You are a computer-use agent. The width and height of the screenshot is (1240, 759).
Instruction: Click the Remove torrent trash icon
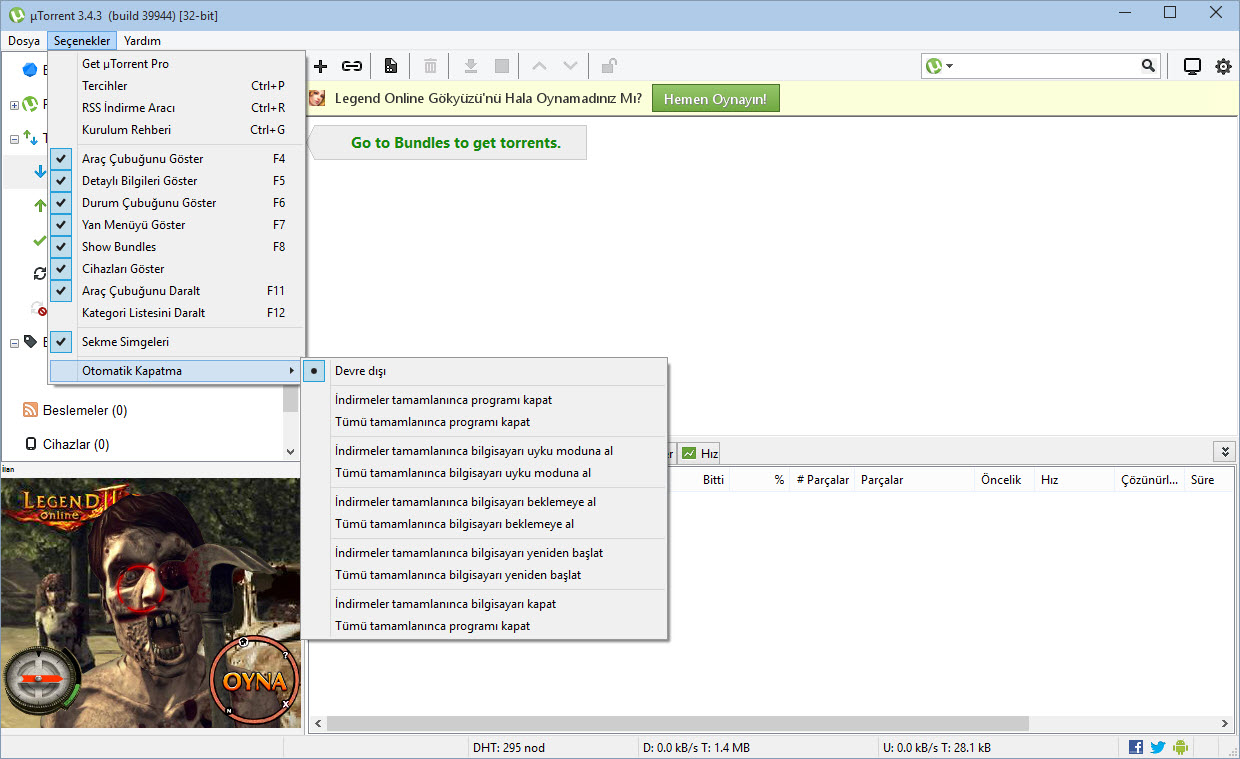(430, 66)
